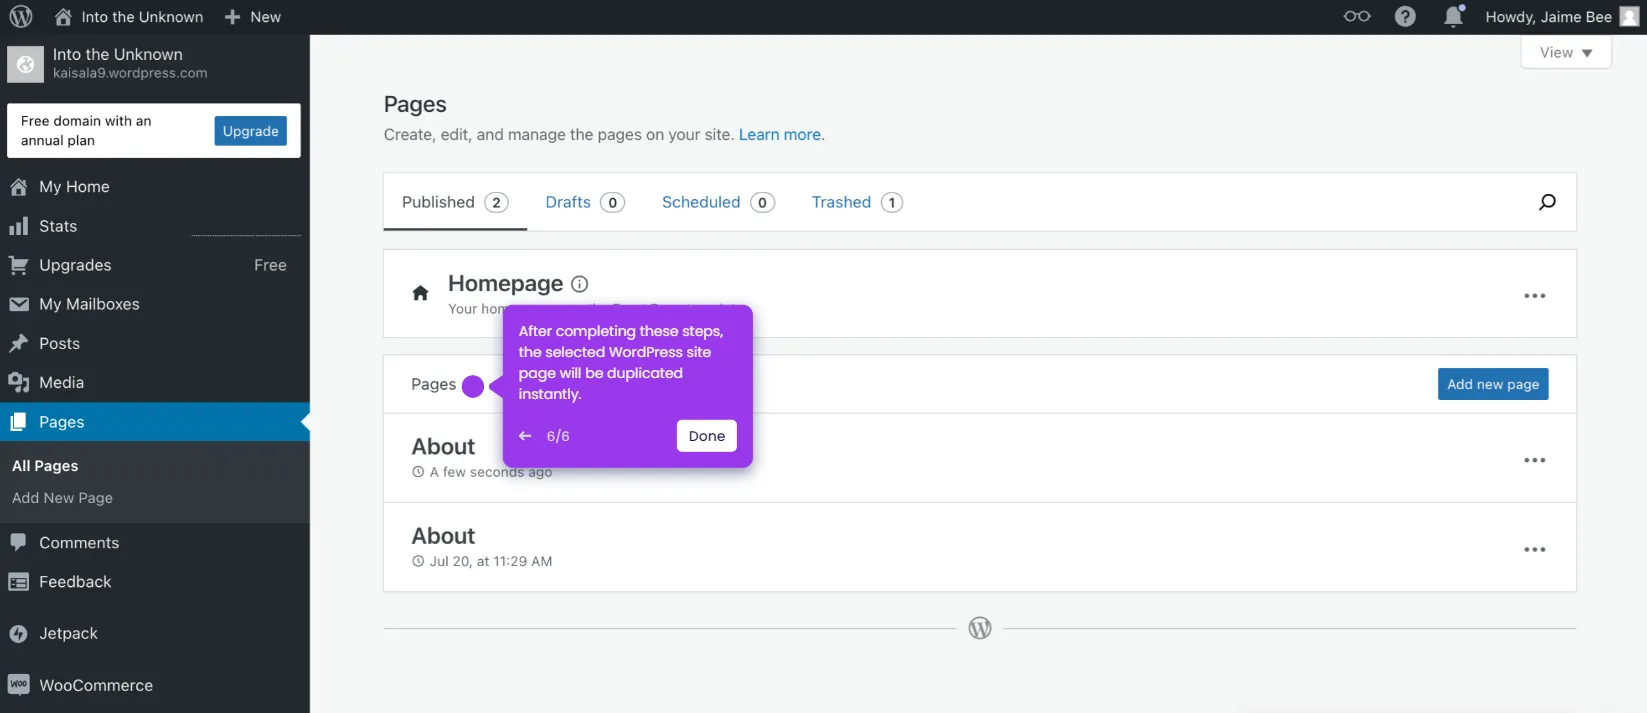The height and width of the screenshot is (713, 1647).
Task: Click the search magnifier in Pages tabs
Action: pos(1547,202)
